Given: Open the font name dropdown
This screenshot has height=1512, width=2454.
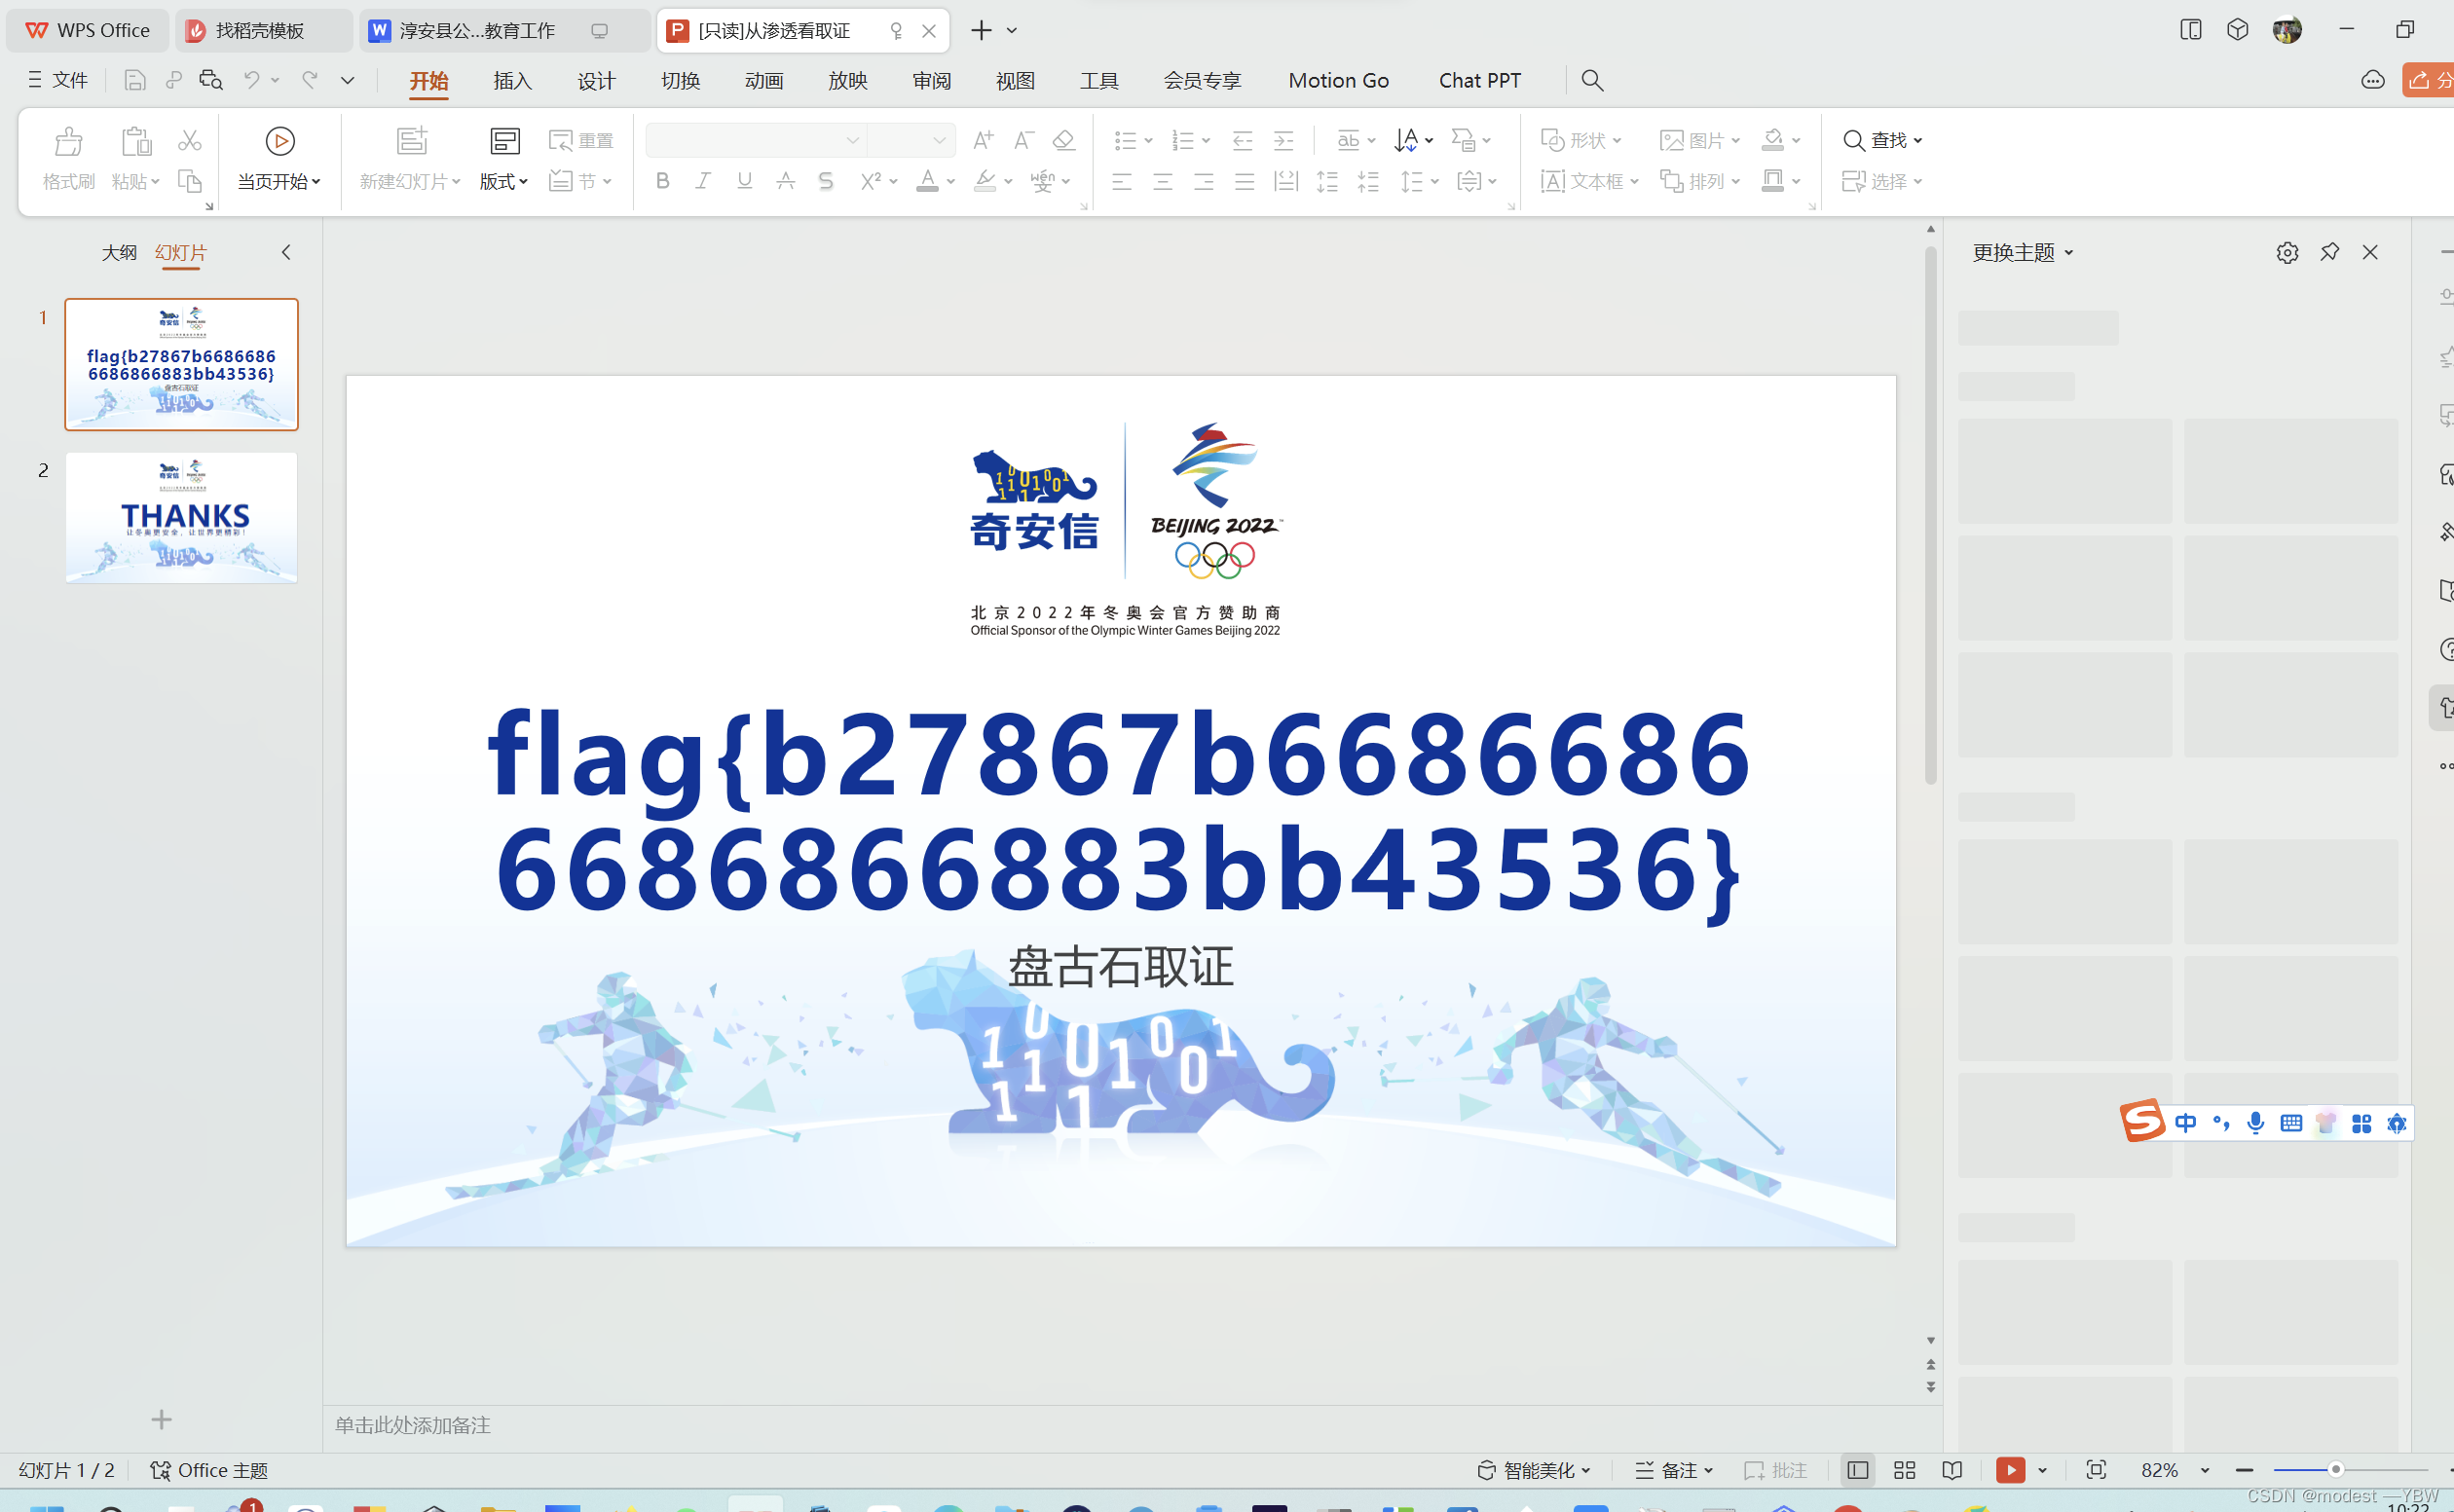Looking at the screenshot, I should [852, 140].
